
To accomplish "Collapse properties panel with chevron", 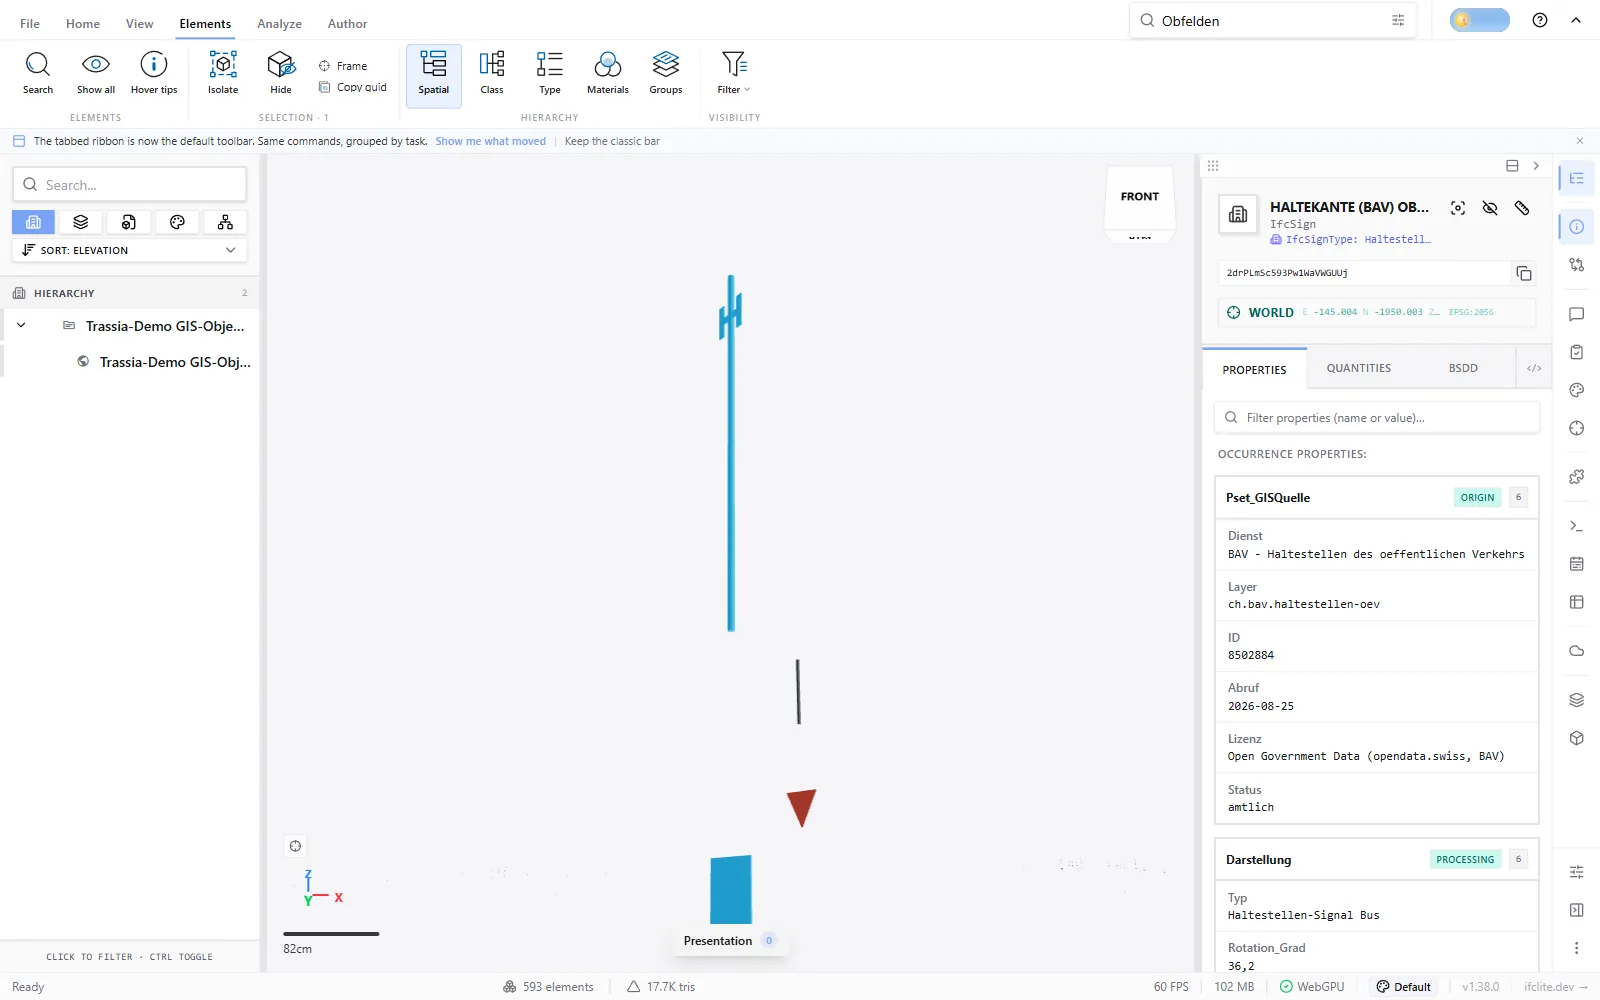I will pos(1536,166).
